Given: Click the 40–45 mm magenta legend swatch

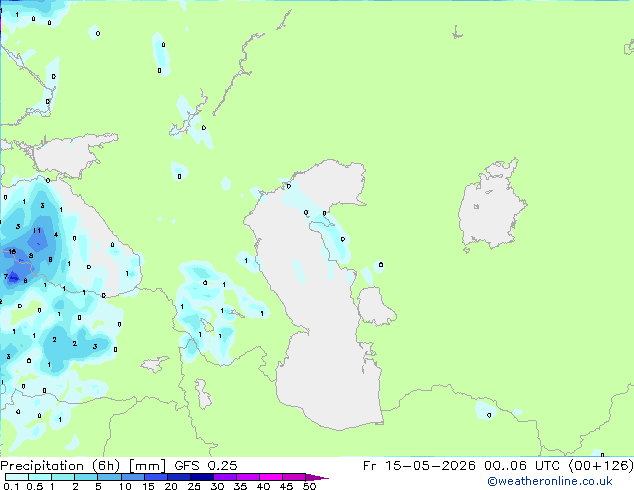Looking at the screenshot, I should point(271,477).
